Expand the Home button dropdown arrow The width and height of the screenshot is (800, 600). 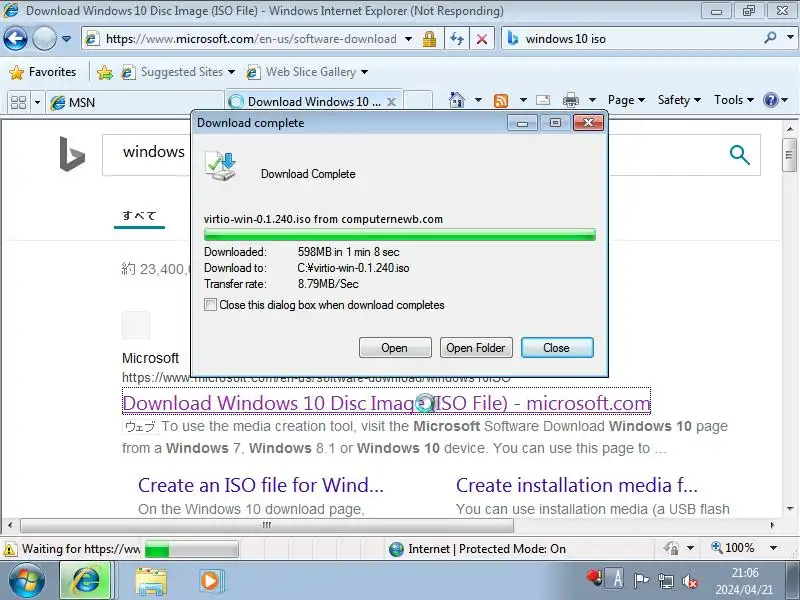(478, 100)
